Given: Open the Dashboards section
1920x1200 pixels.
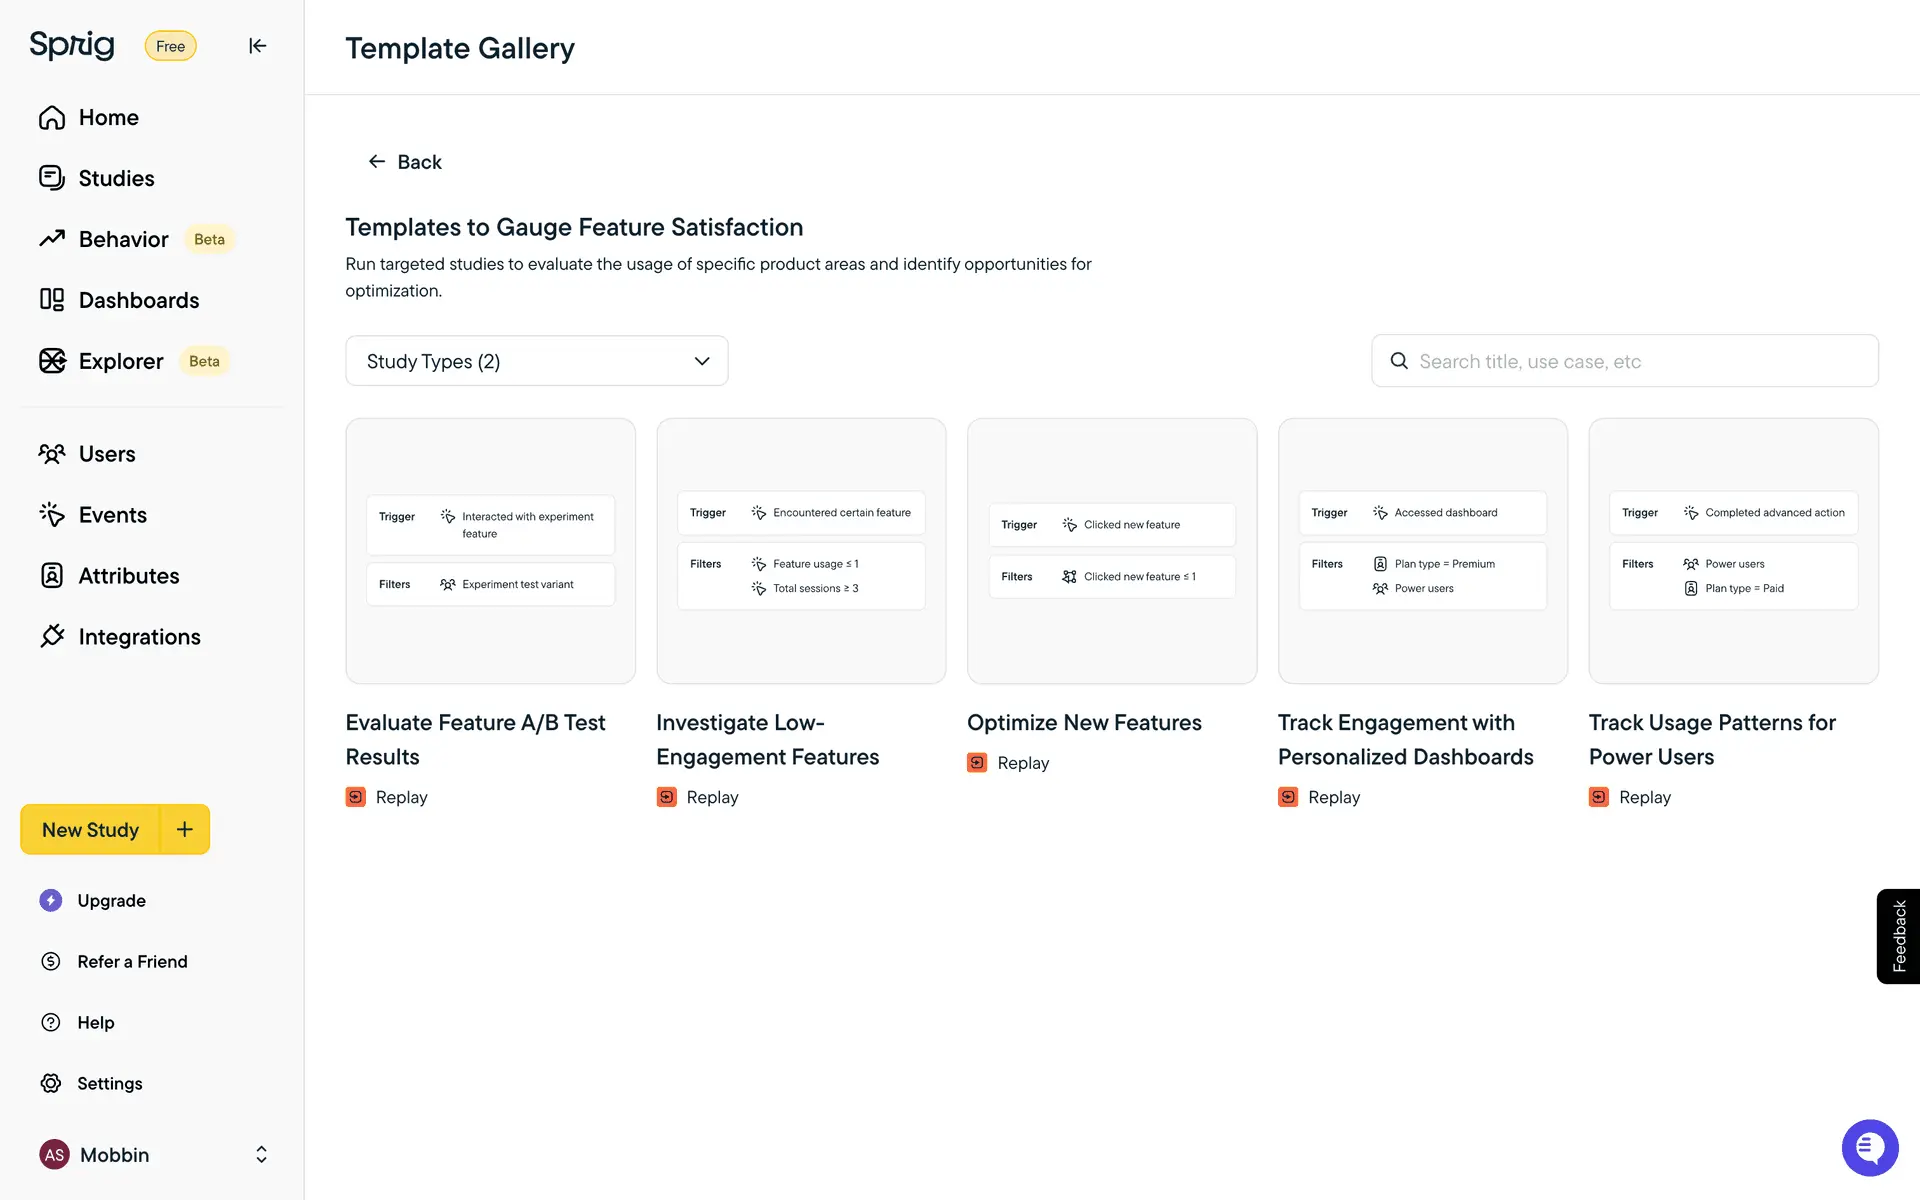Looking at the screenshot, I should click(138, 300).
